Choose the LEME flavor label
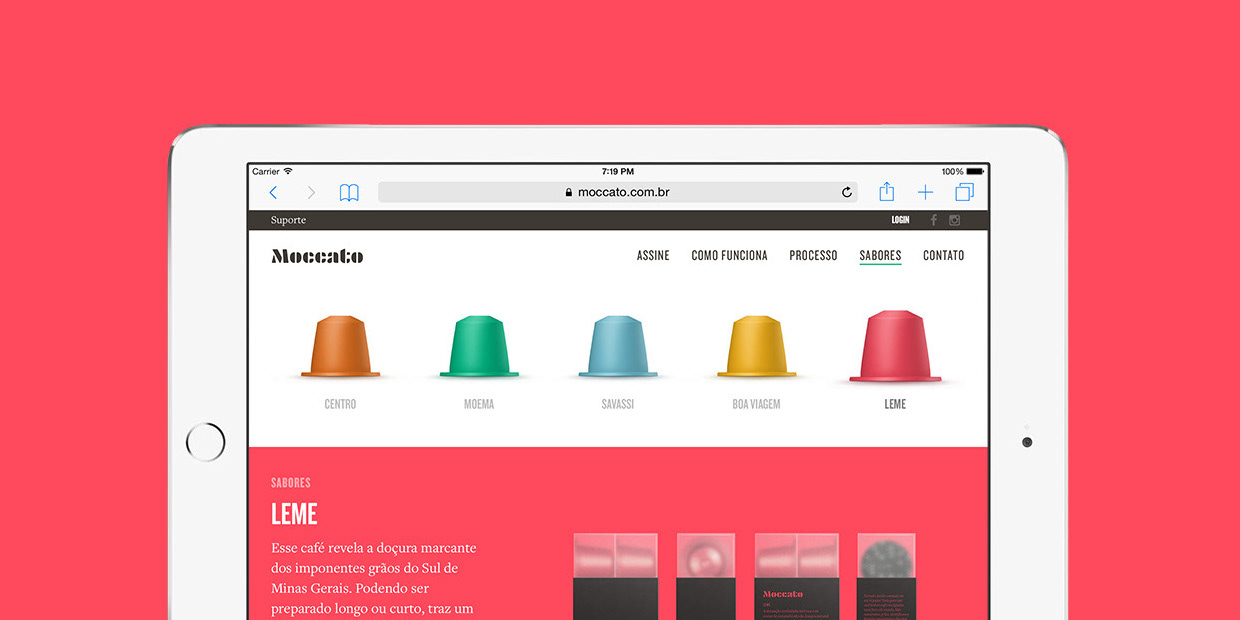This screenshot has height=620, width=1240. click(895, 404)
